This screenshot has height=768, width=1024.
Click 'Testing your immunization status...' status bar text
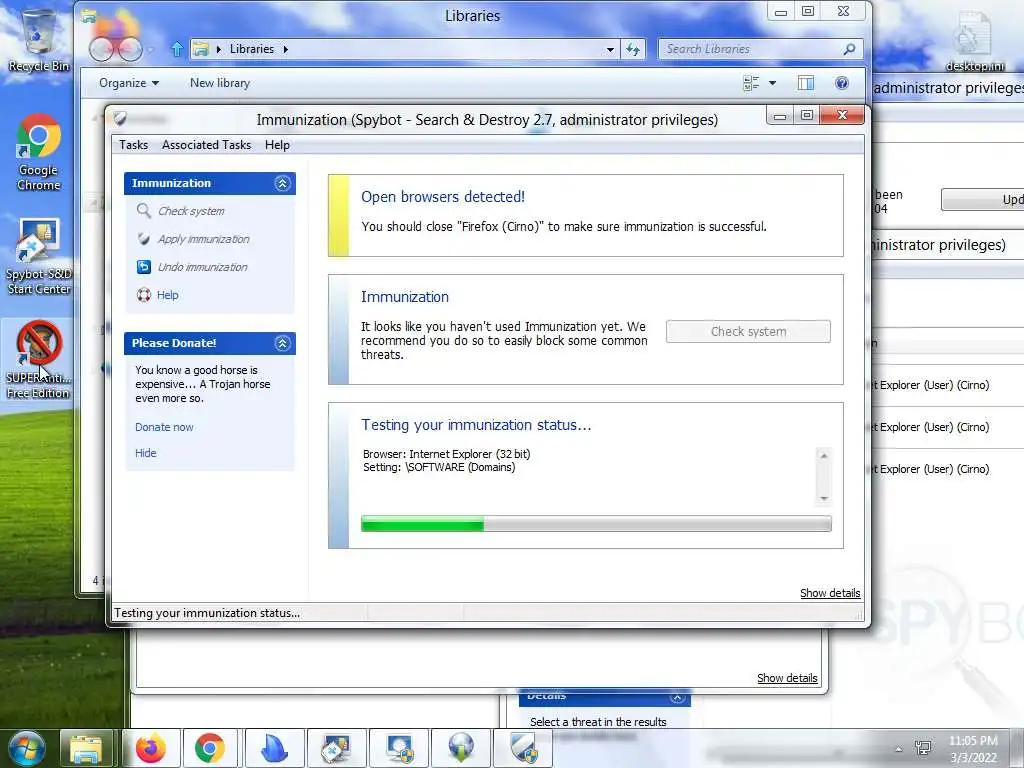(207, 613)
